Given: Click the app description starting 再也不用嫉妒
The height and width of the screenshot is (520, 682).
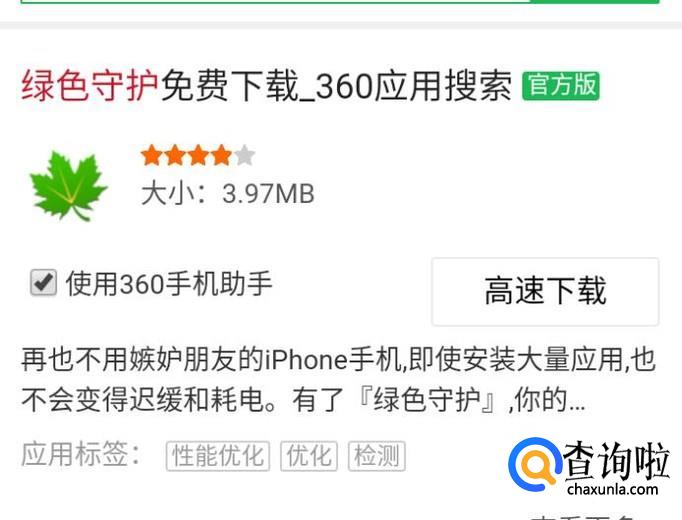Looking at the screenshot, I should click(x=338, y=380).
